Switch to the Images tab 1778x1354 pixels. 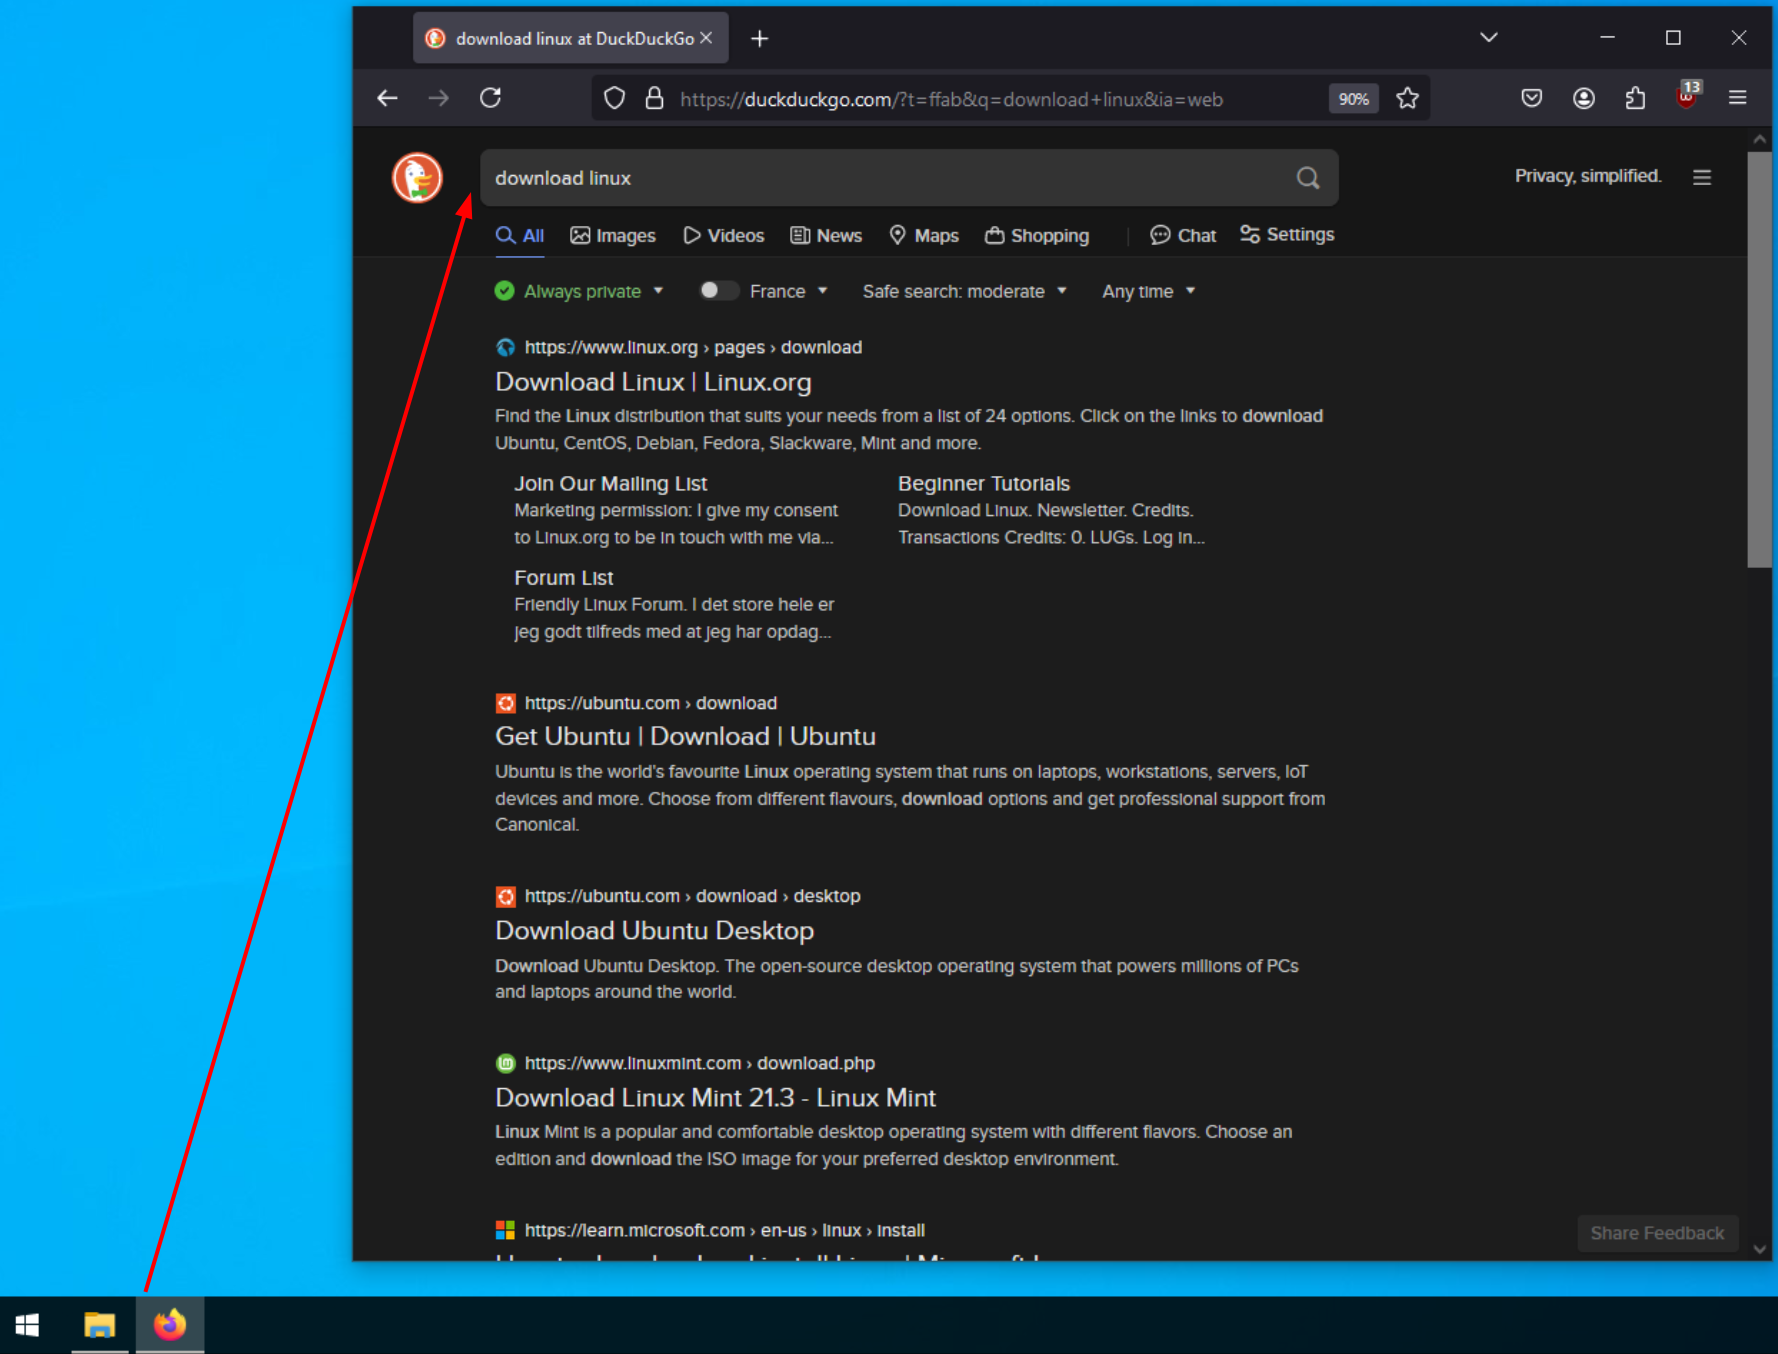click(613, 236)
